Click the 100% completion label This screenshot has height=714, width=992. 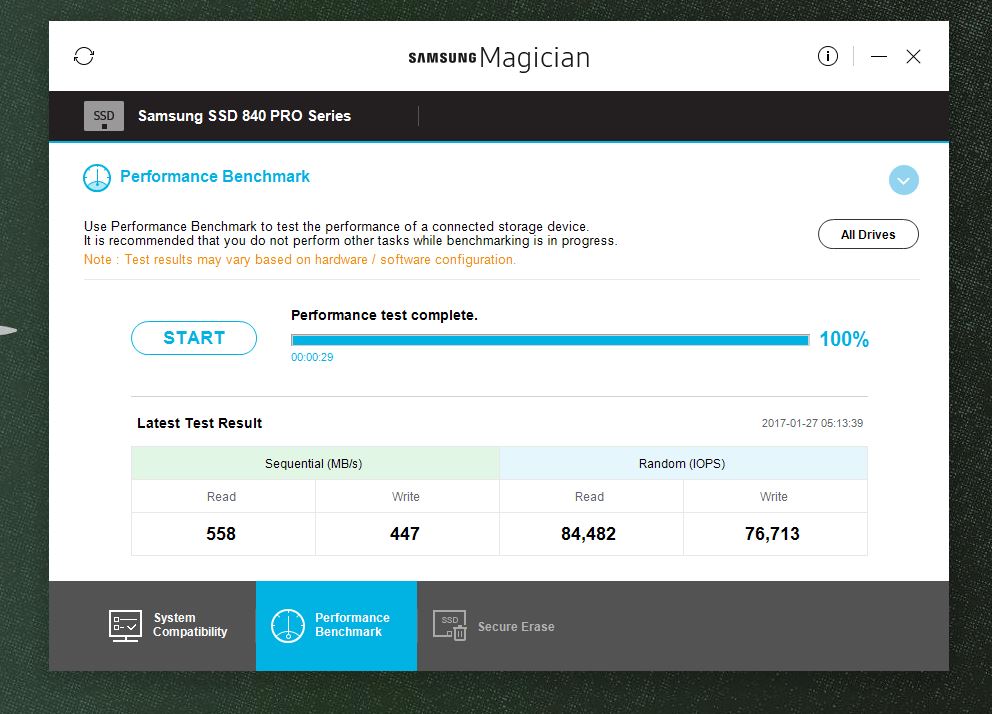click(844, 340)
